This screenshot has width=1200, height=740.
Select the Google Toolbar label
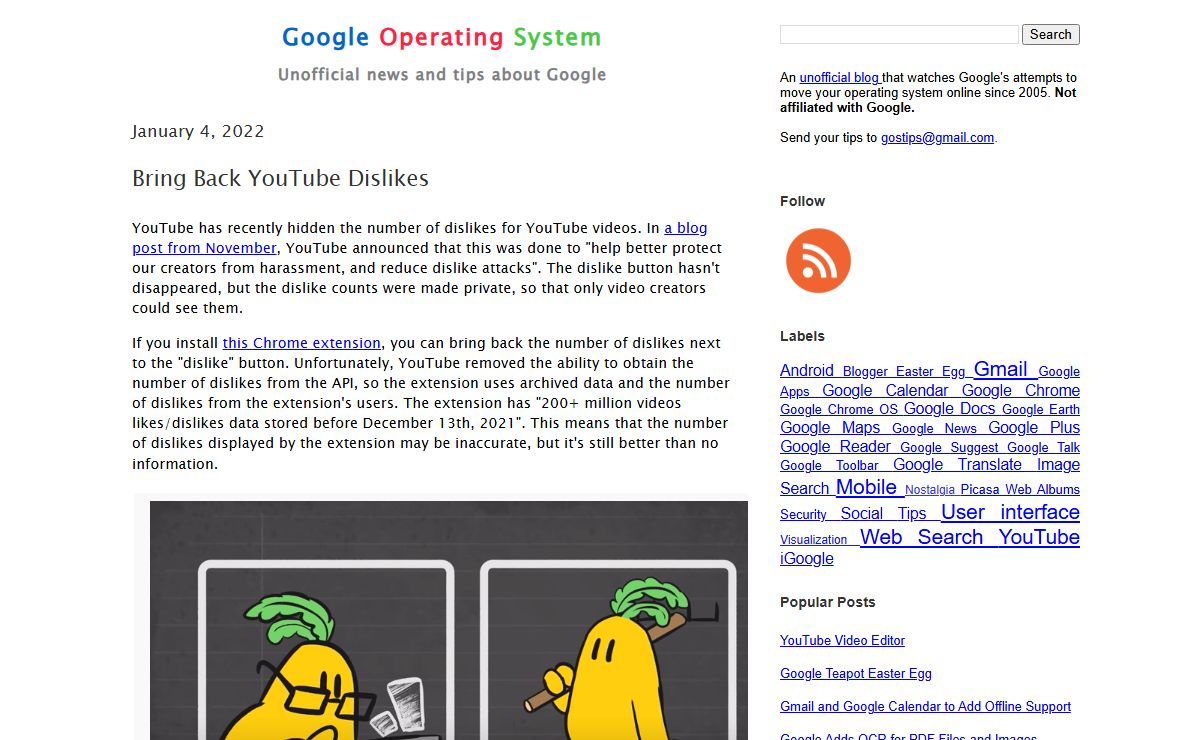click(x=829, y=465)
